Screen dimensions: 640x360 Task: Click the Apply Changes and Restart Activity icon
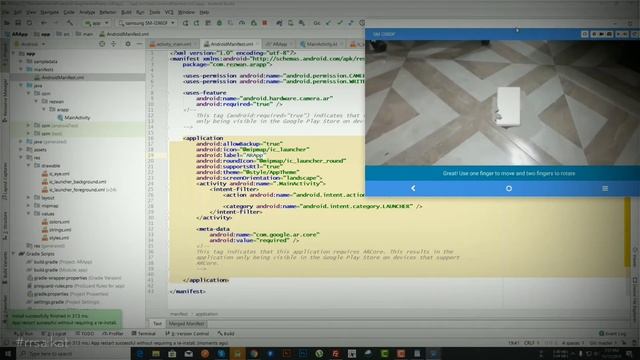(197, 23)
